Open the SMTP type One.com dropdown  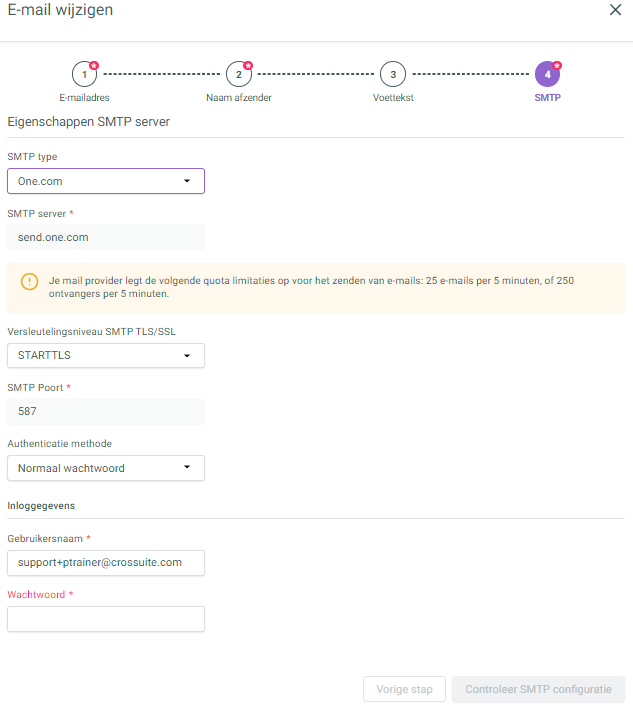(x=106, y=181)
